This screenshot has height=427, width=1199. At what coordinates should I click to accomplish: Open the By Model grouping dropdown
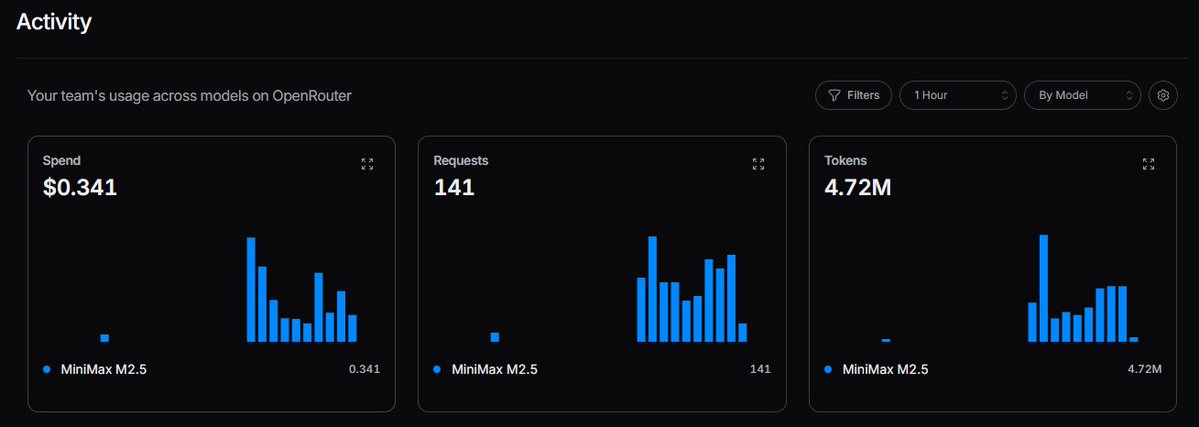pyautogui.click(x=1083, y=96)
